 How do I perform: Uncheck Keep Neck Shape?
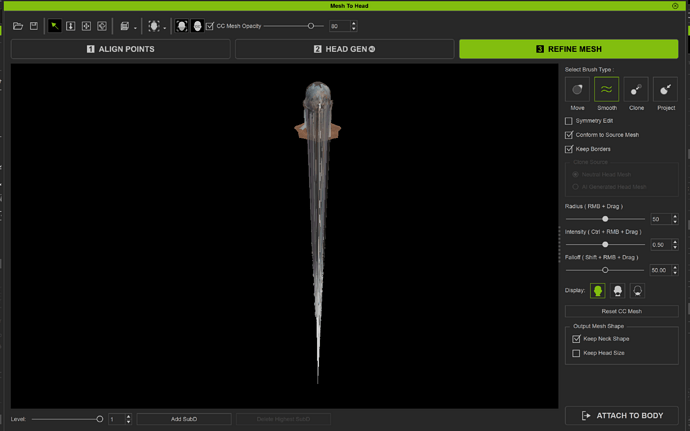click(x=576, y=339)
